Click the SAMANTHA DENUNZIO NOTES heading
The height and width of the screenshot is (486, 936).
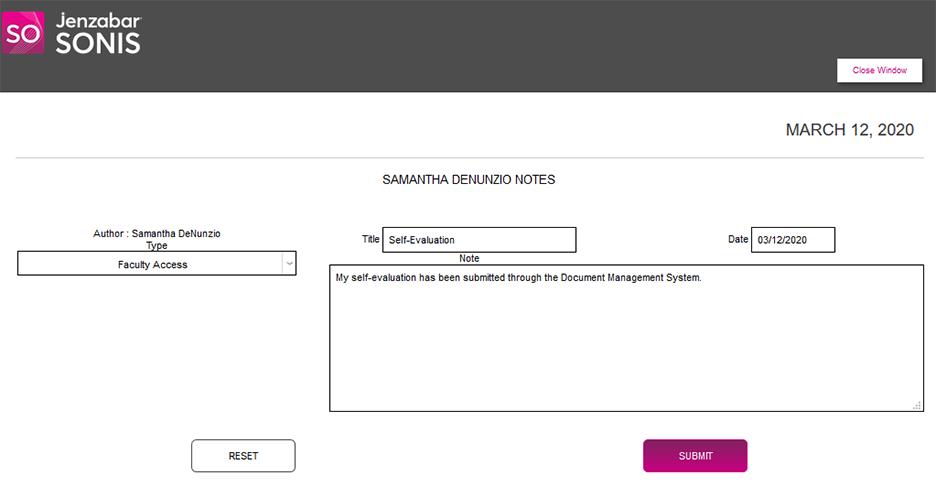point(468,180)
